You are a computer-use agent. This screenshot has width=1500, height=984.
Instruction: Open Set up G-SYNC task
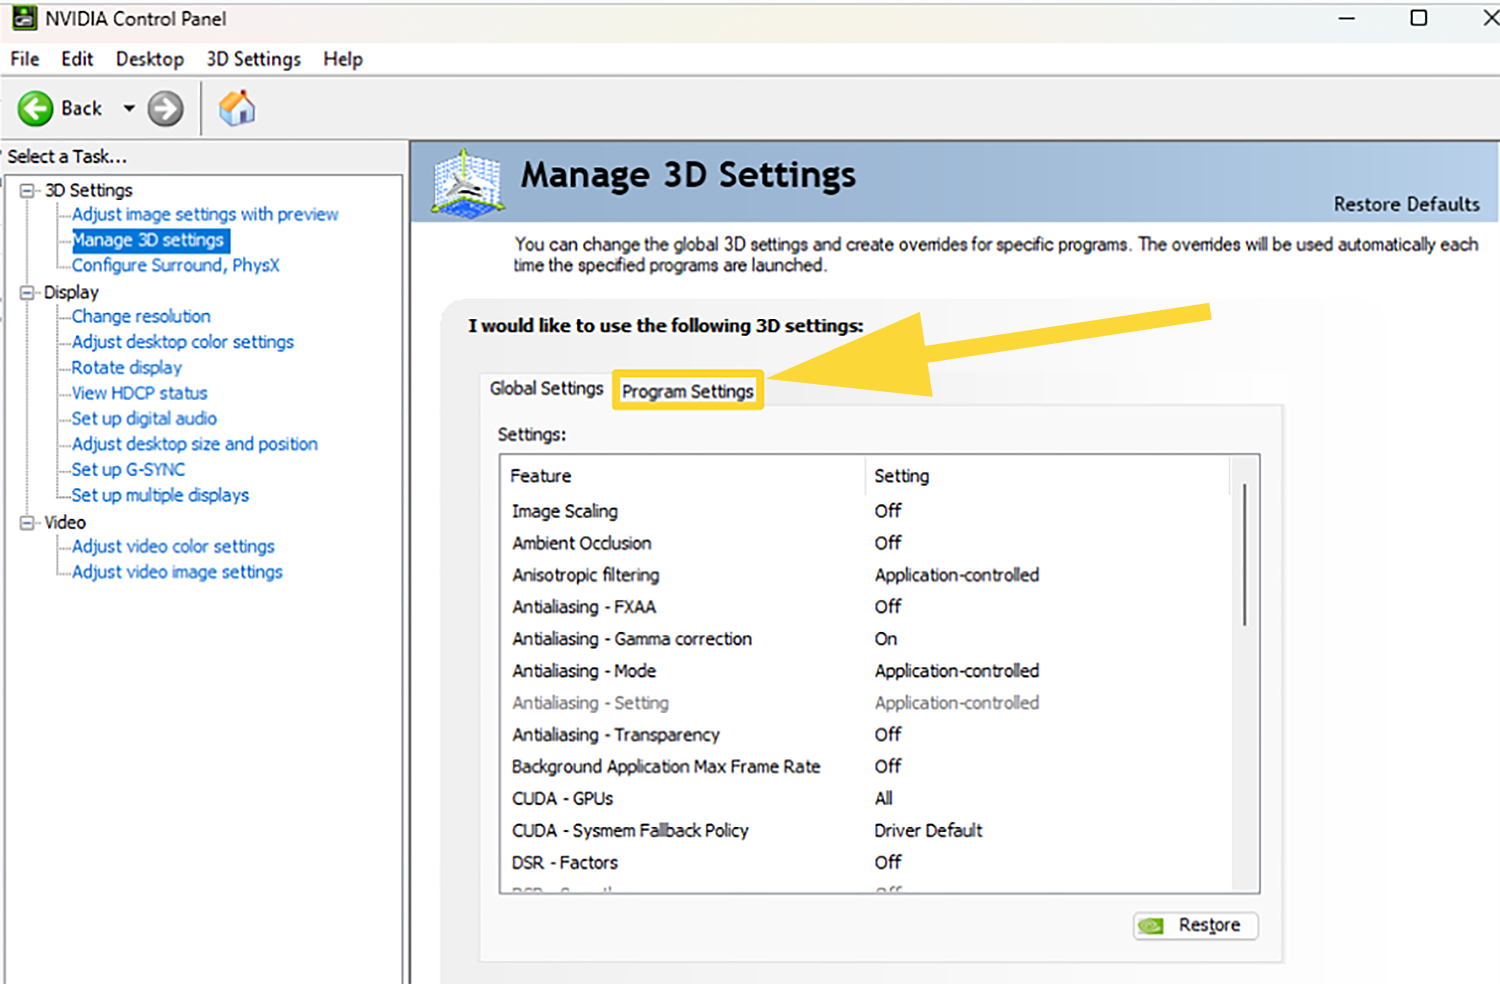(x=128, y=469)
